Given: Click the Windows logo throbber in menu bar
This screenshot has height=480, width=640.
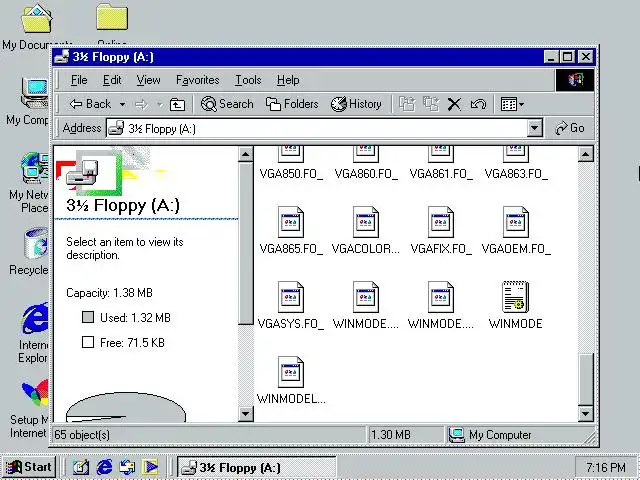Looking at the screenshot, I should coord(575,80).
